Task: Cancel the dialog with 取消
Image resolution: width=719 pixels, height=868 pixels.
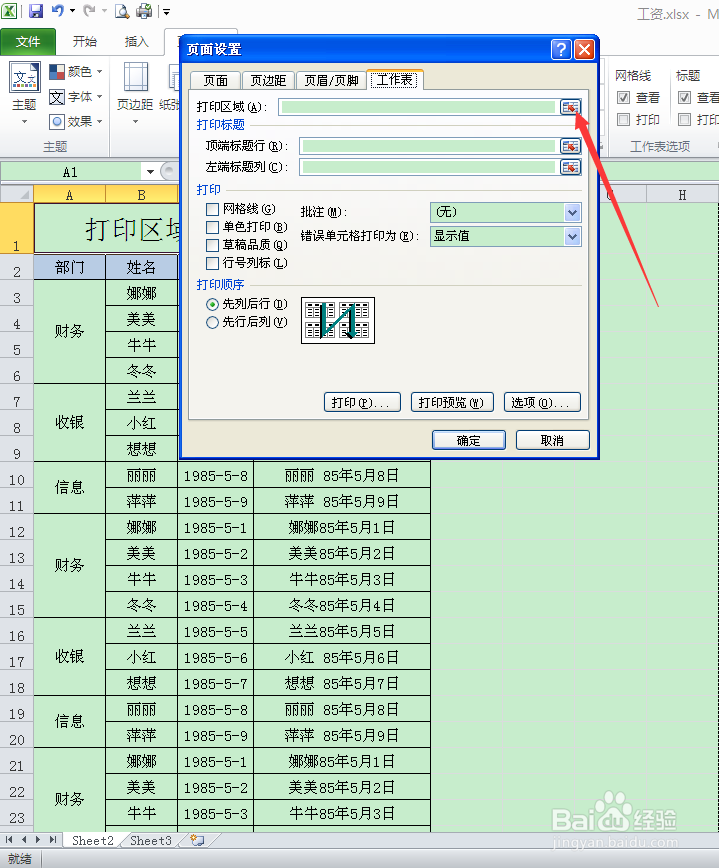Action: pos(552,441)
